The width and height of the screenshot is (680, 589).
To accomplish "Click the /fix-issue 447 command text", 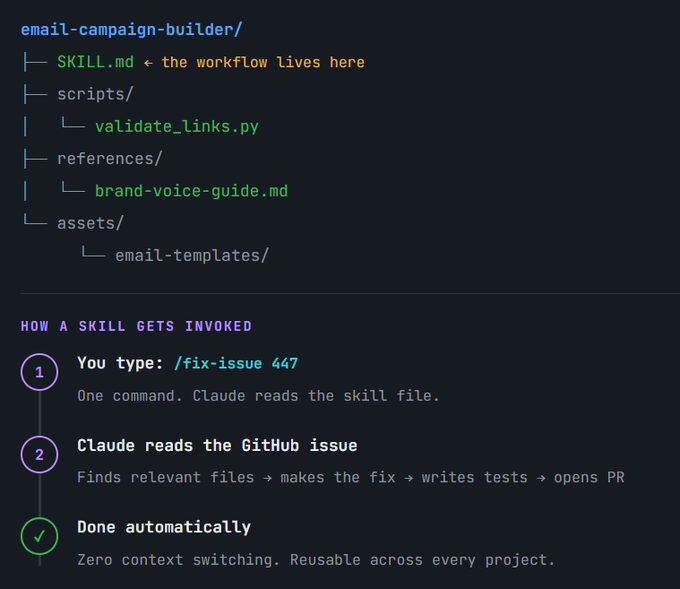I will pos(236,363).
